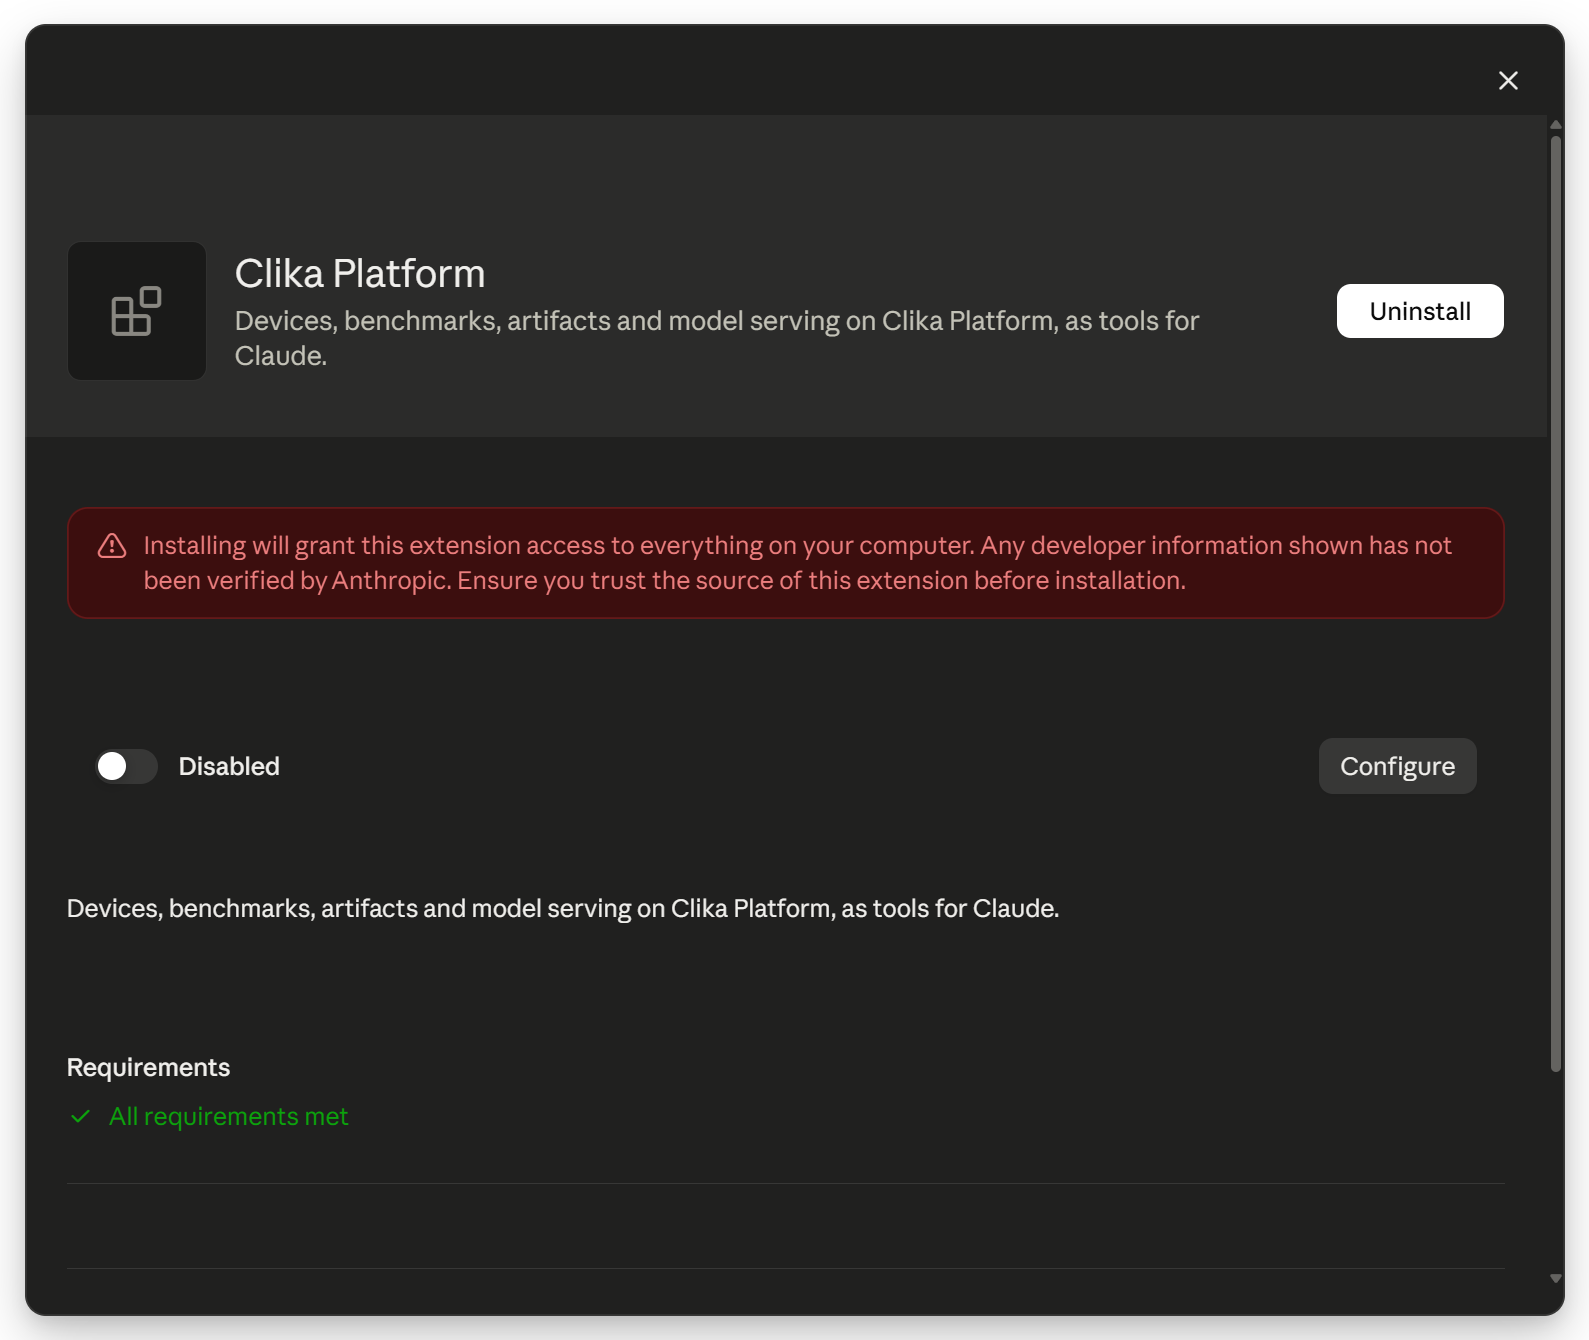The image size is (1589, 1340).
Task: Click the Clika Platform extension icon
Action: (137, 311)
